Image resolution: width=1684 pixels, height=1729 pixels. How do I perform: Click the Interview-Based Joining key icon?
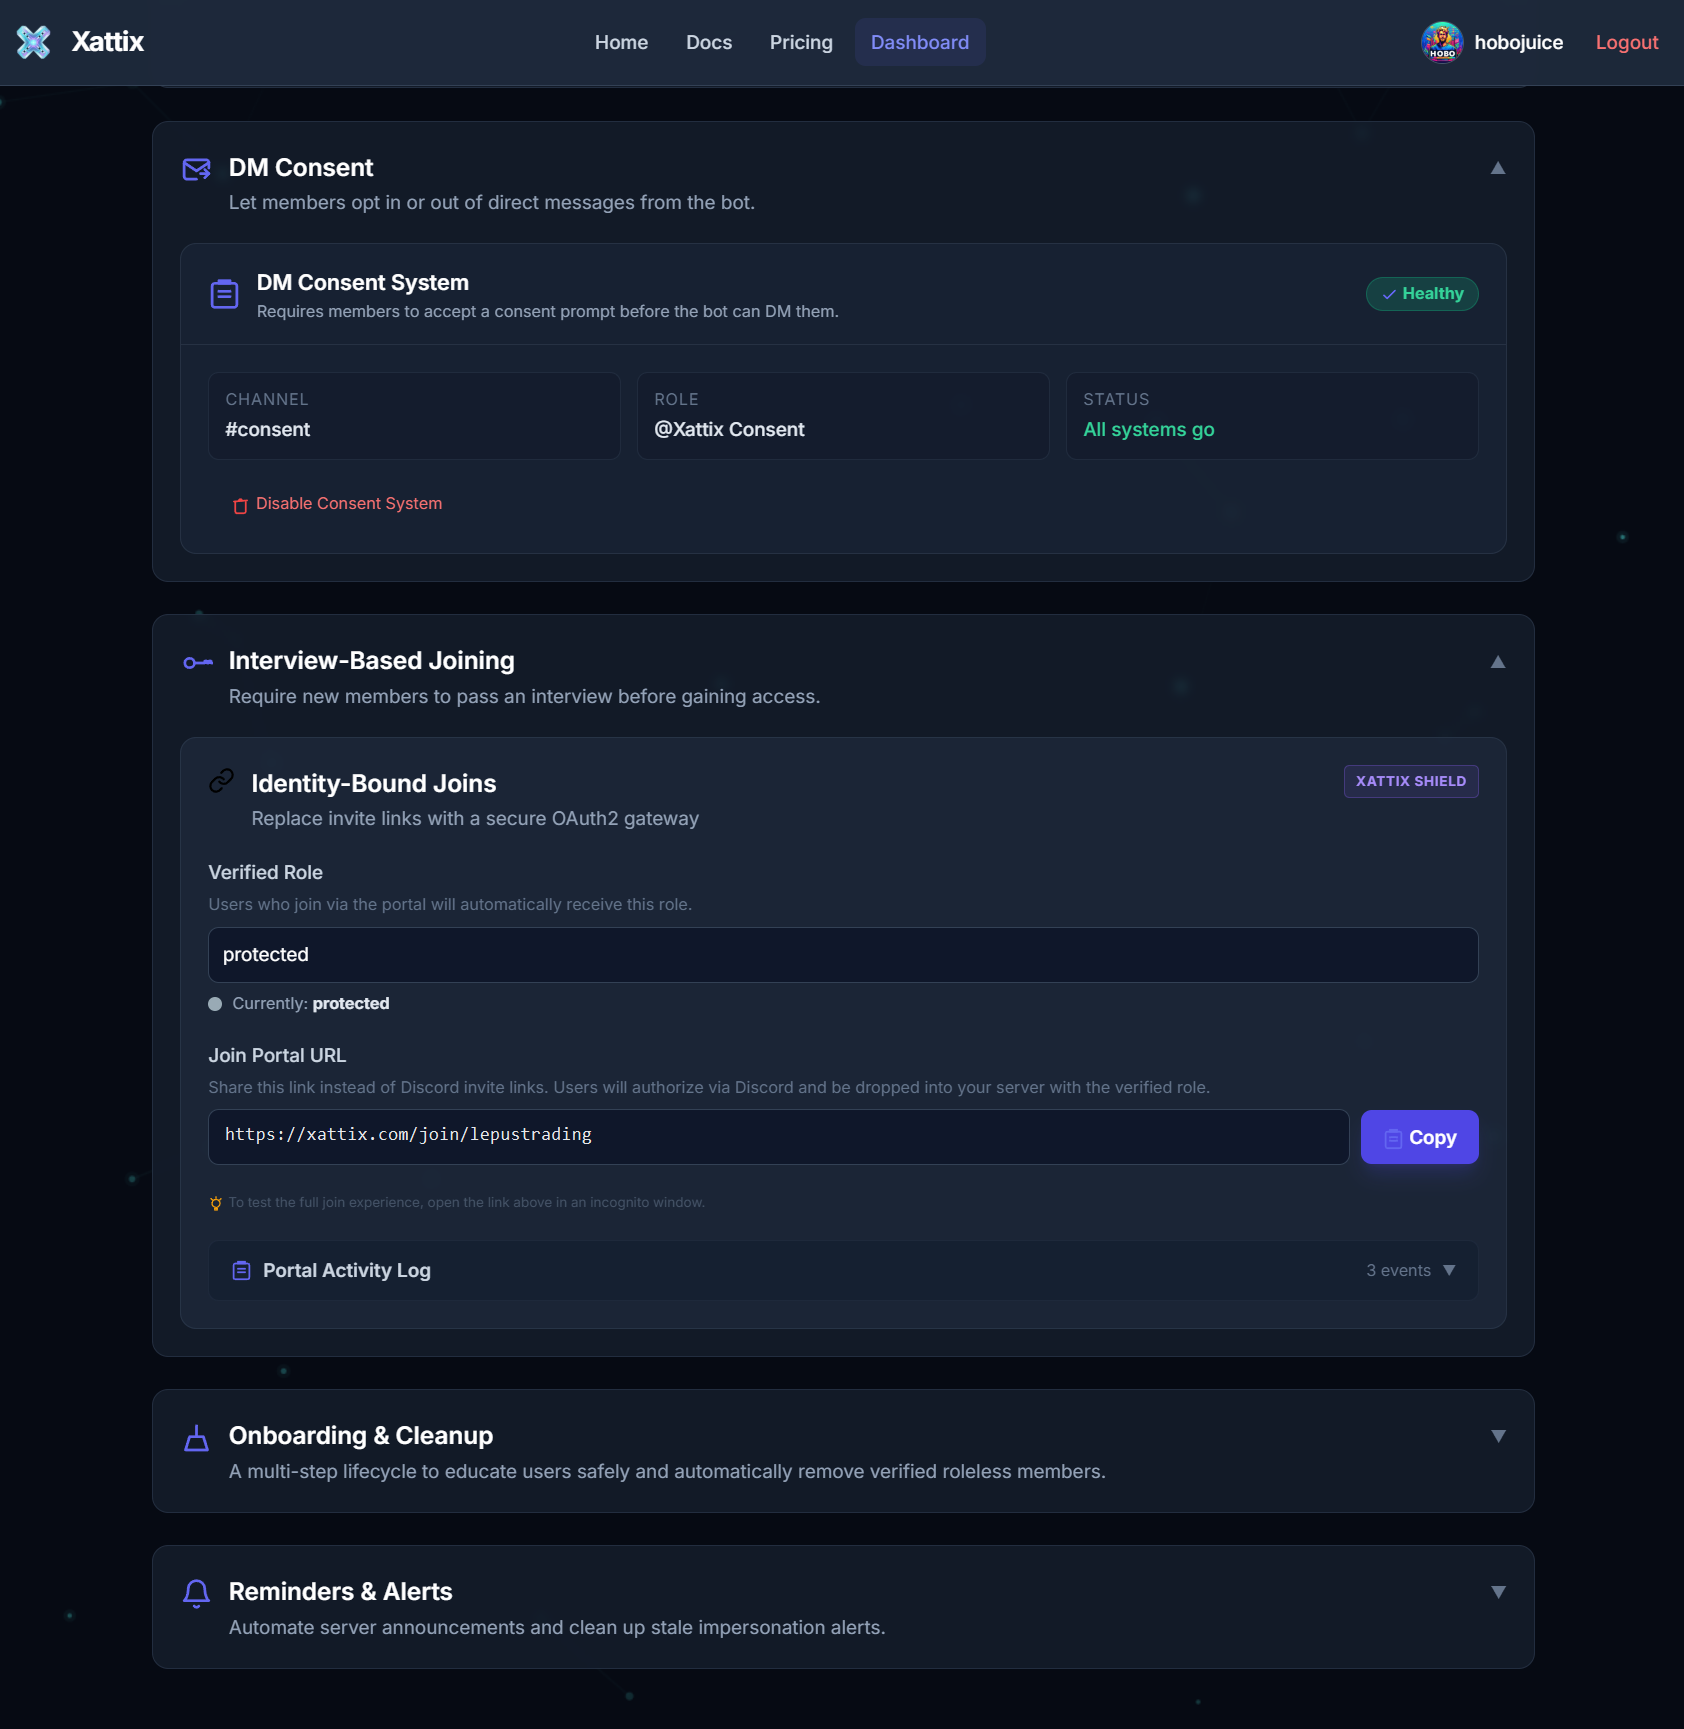coord(198,662)
